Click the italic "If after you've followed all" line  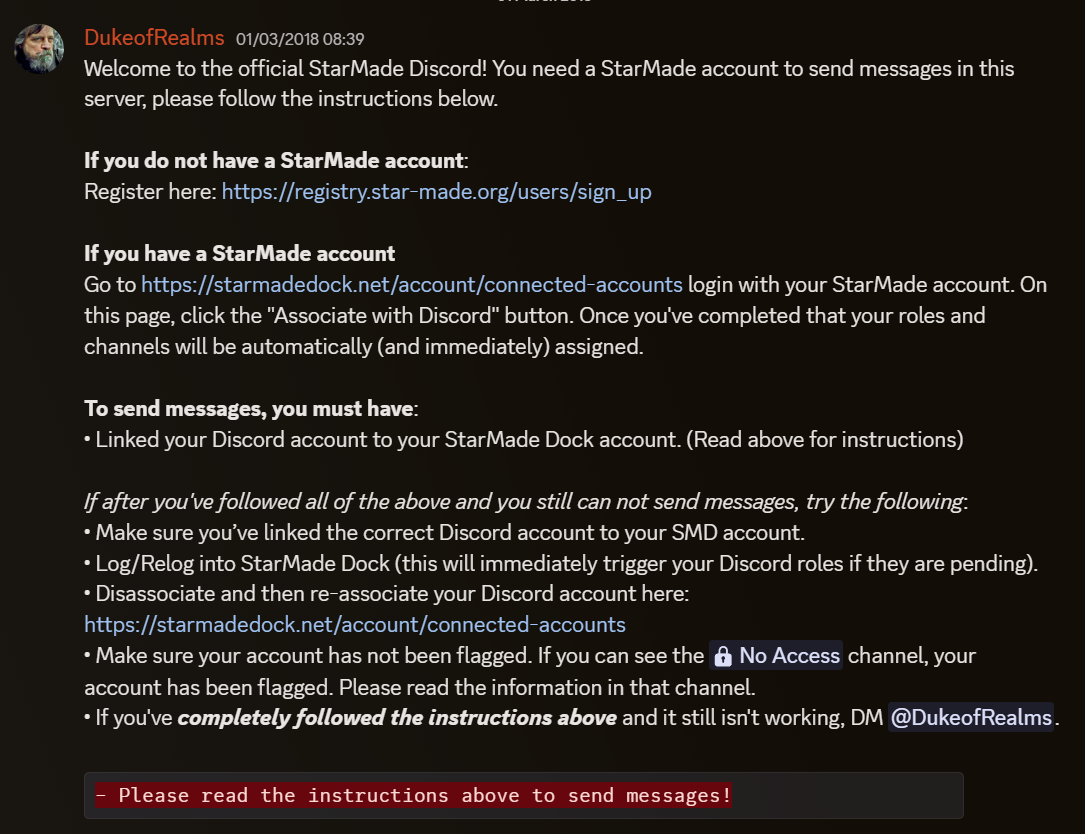click(522, 501)
